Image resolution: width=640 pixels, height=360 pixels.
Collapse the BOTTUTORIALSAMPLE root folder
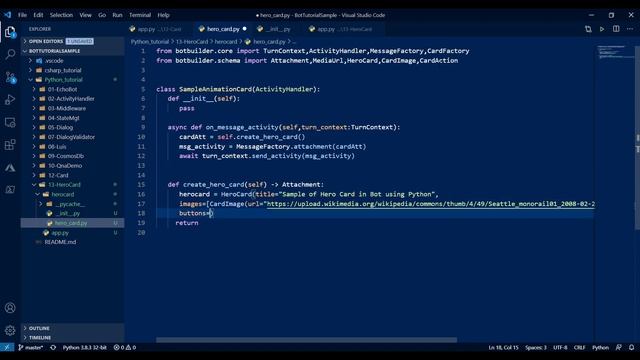click(73, 51)
